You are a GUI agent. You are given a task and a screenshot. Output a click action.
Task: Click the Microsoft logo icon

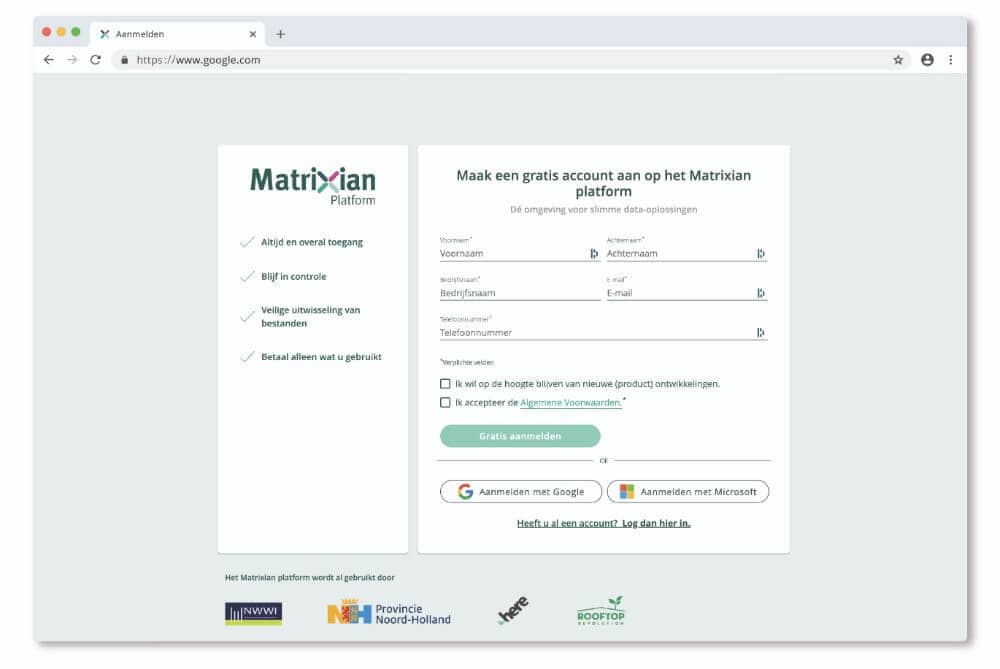click(x=627, y=492)
